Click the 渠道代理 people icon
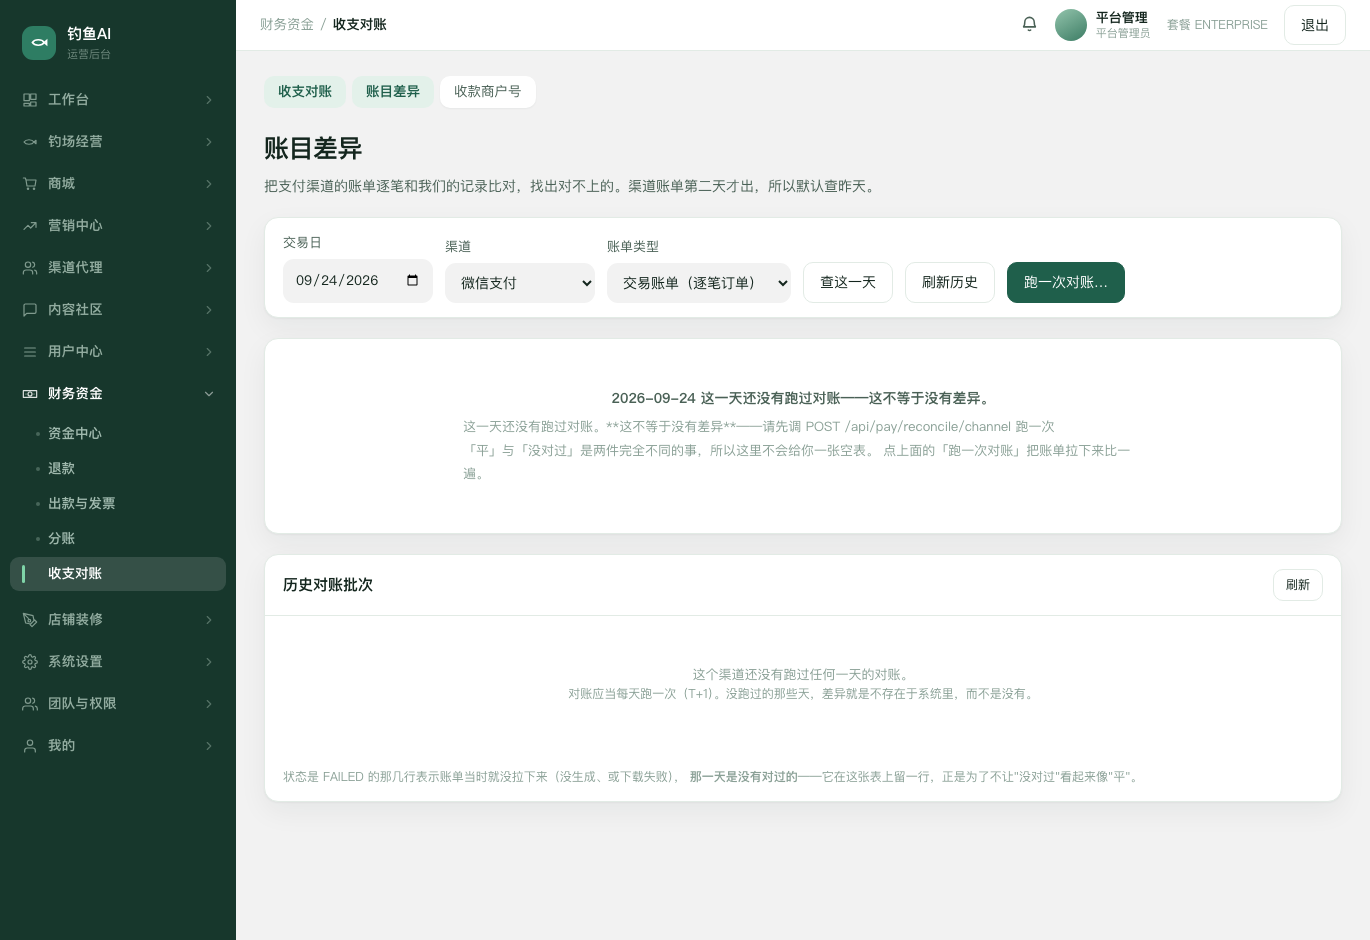 coord(30,268)
